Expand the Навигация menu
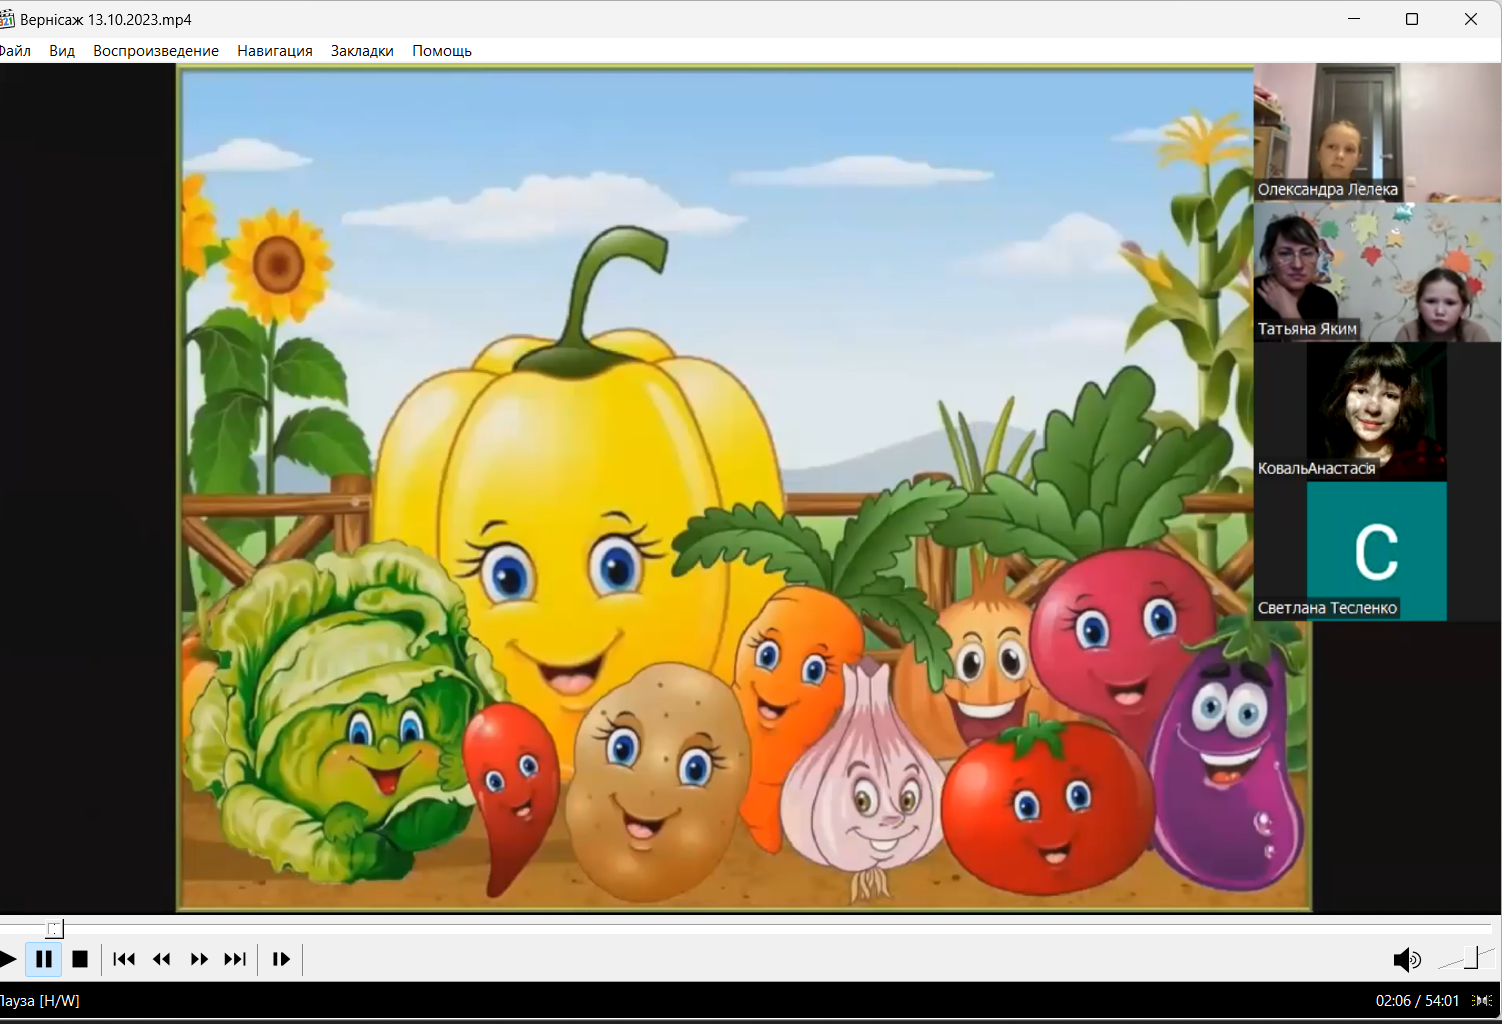Screen dimensions: 1502x1024 (x=275, y=51)
